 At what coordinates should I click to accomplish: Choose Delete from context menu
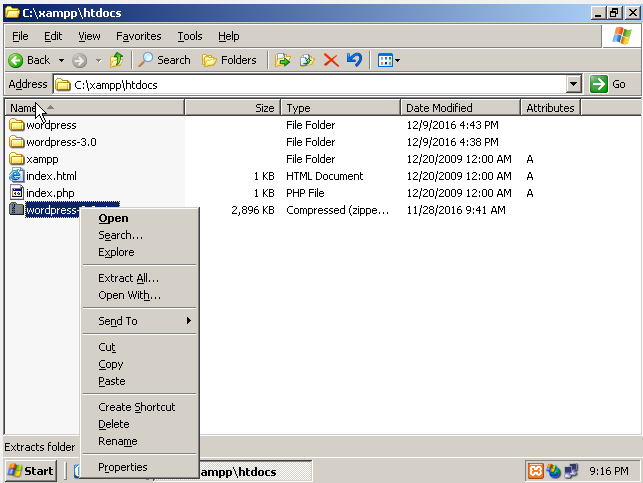pos(139,424)
